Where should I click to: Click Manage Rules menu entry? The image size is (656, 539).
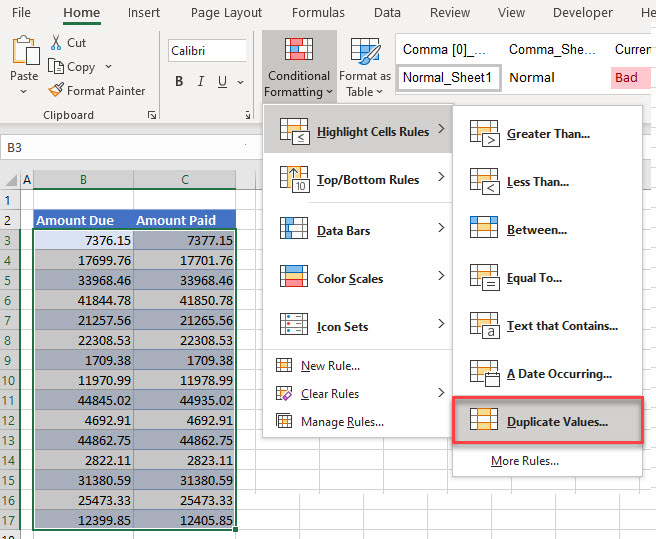pyautogui.click(x=342, y=422)
